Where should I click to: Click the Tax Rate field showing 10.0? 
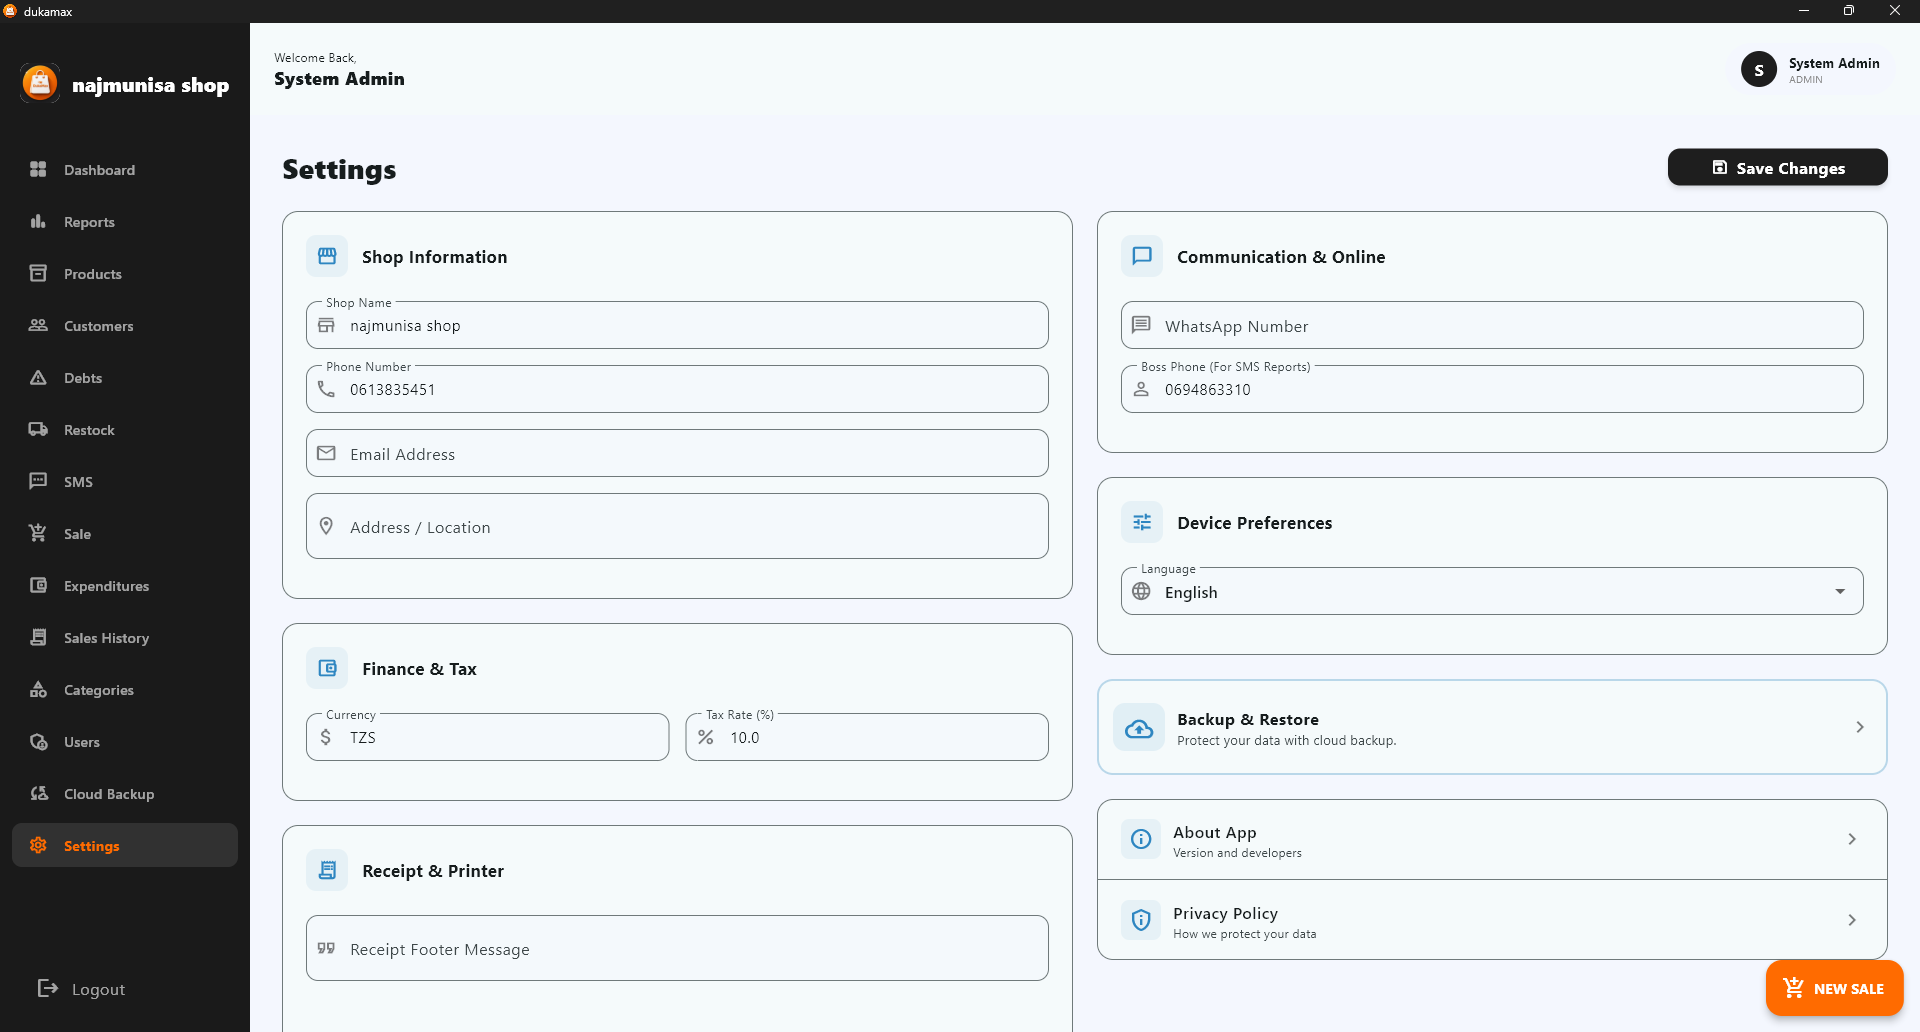coord(867,737)
